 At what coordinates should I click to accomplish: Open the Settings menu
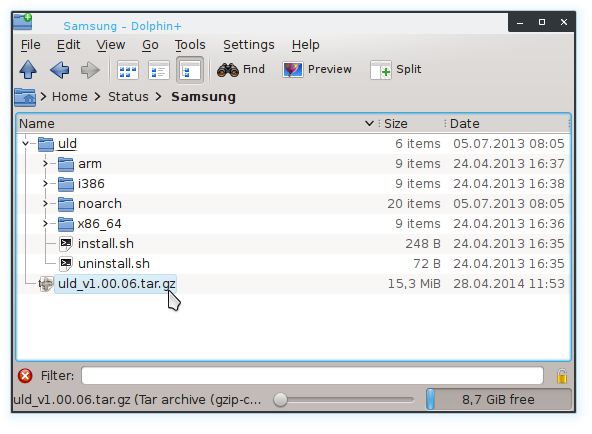click(x=249, y=45)
